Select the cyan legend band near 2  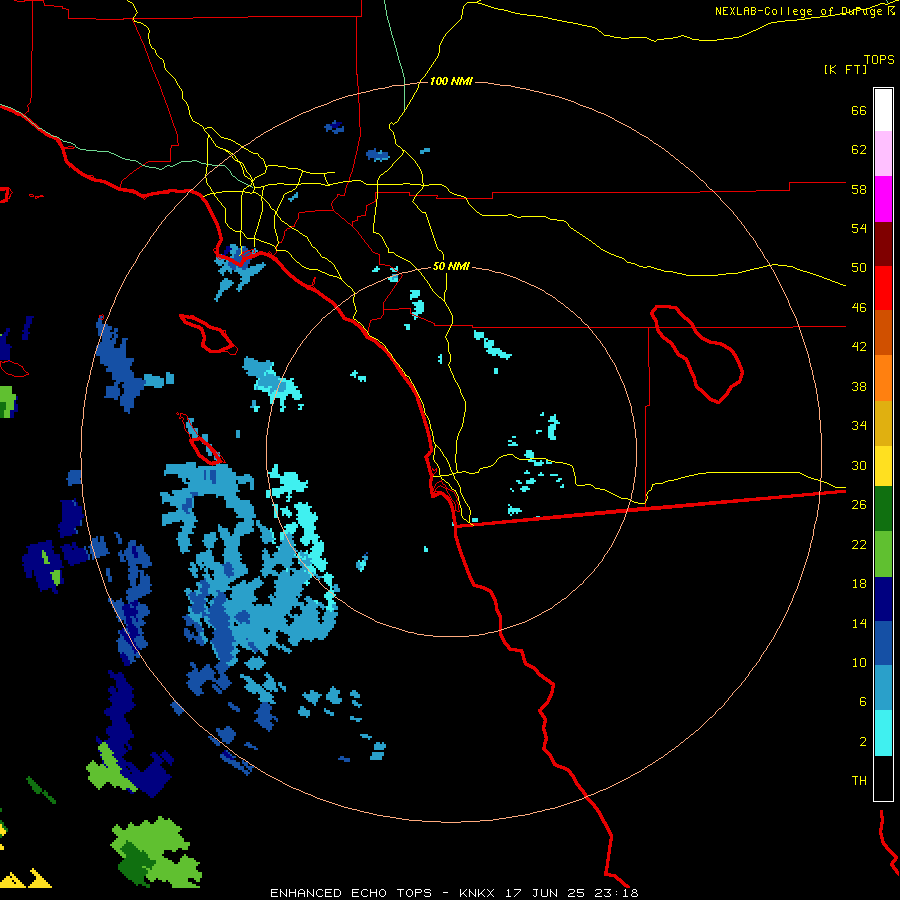883,733
